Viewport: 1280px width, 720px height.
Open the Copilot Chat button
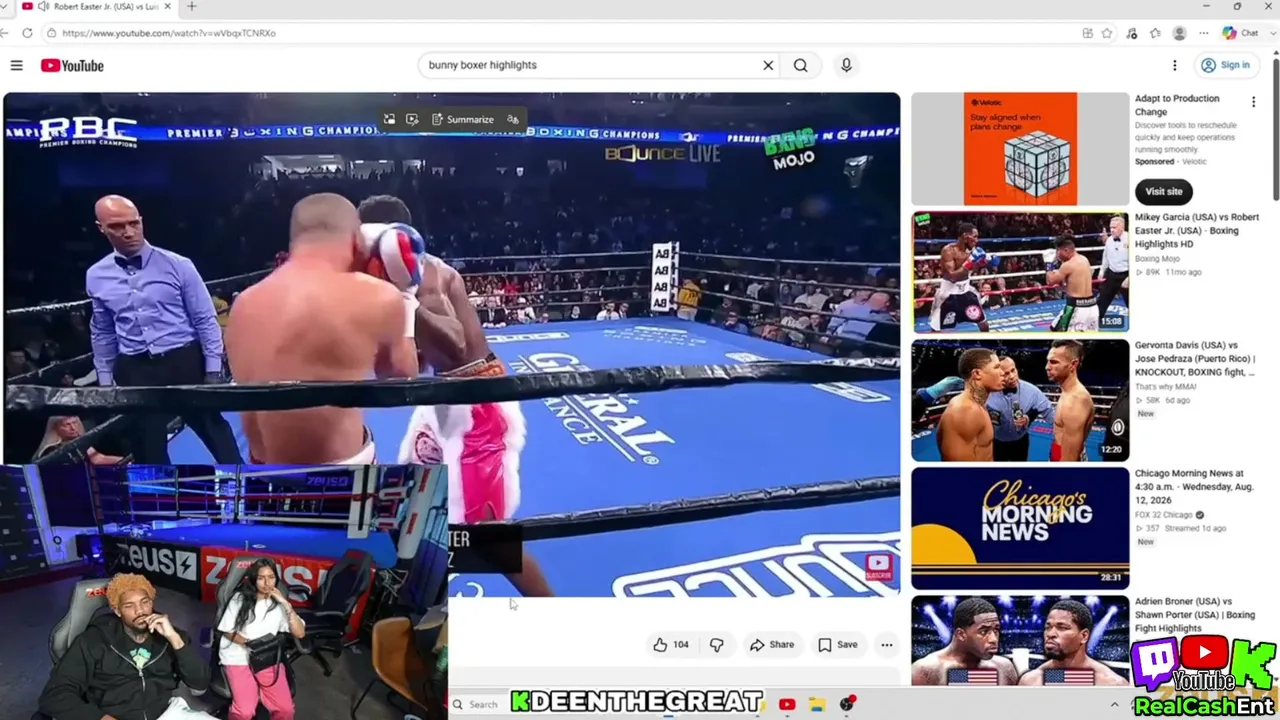[1241, 33]
